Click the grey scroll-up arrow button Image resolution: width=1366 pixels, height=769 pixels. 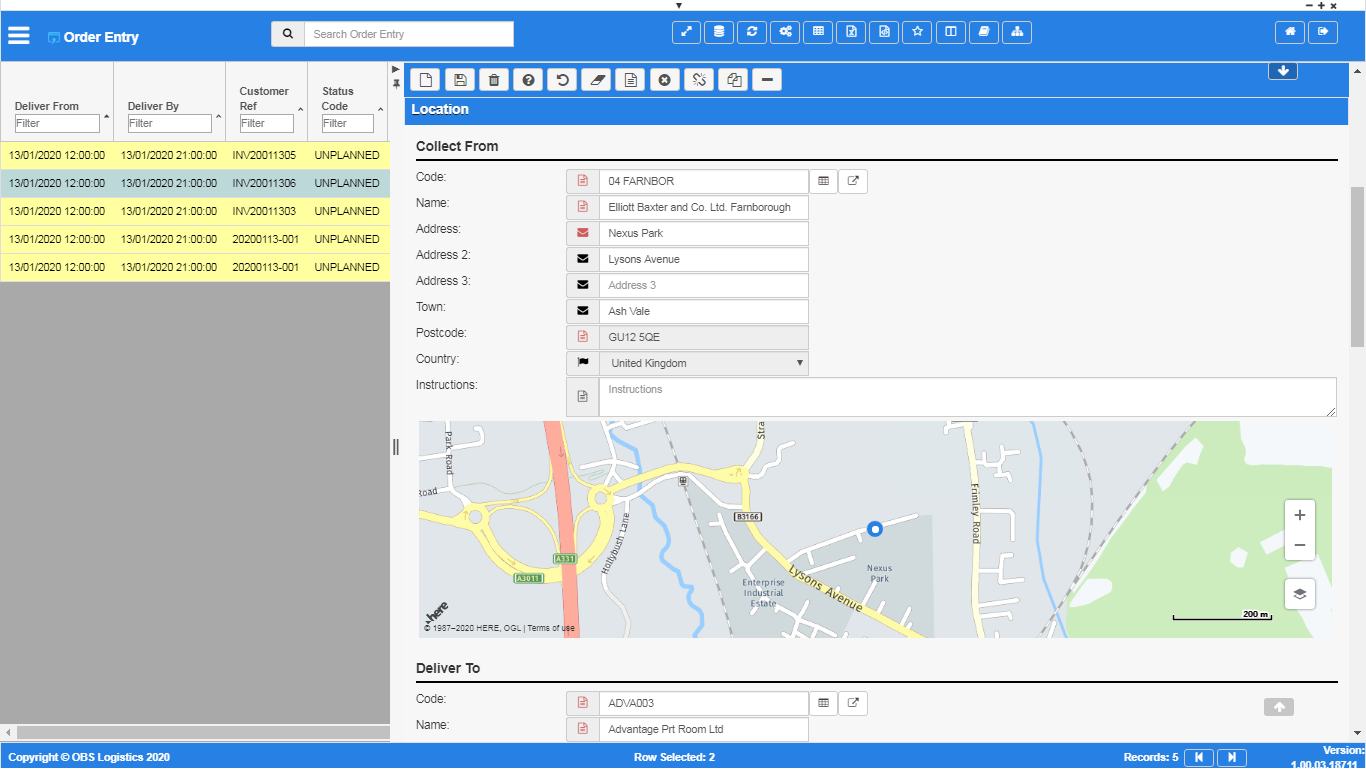pyautogui.click(x=1279, y=707)
